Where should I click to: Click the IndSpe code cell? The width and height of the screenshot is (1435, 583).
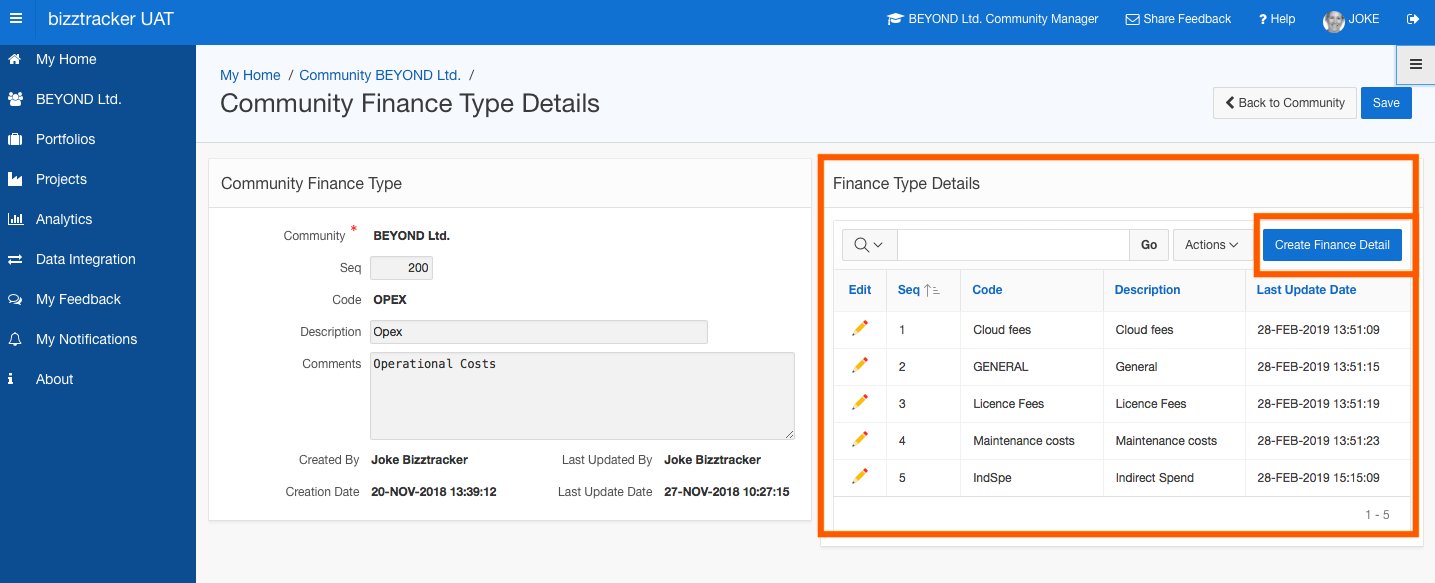click(x=992, y=478)
